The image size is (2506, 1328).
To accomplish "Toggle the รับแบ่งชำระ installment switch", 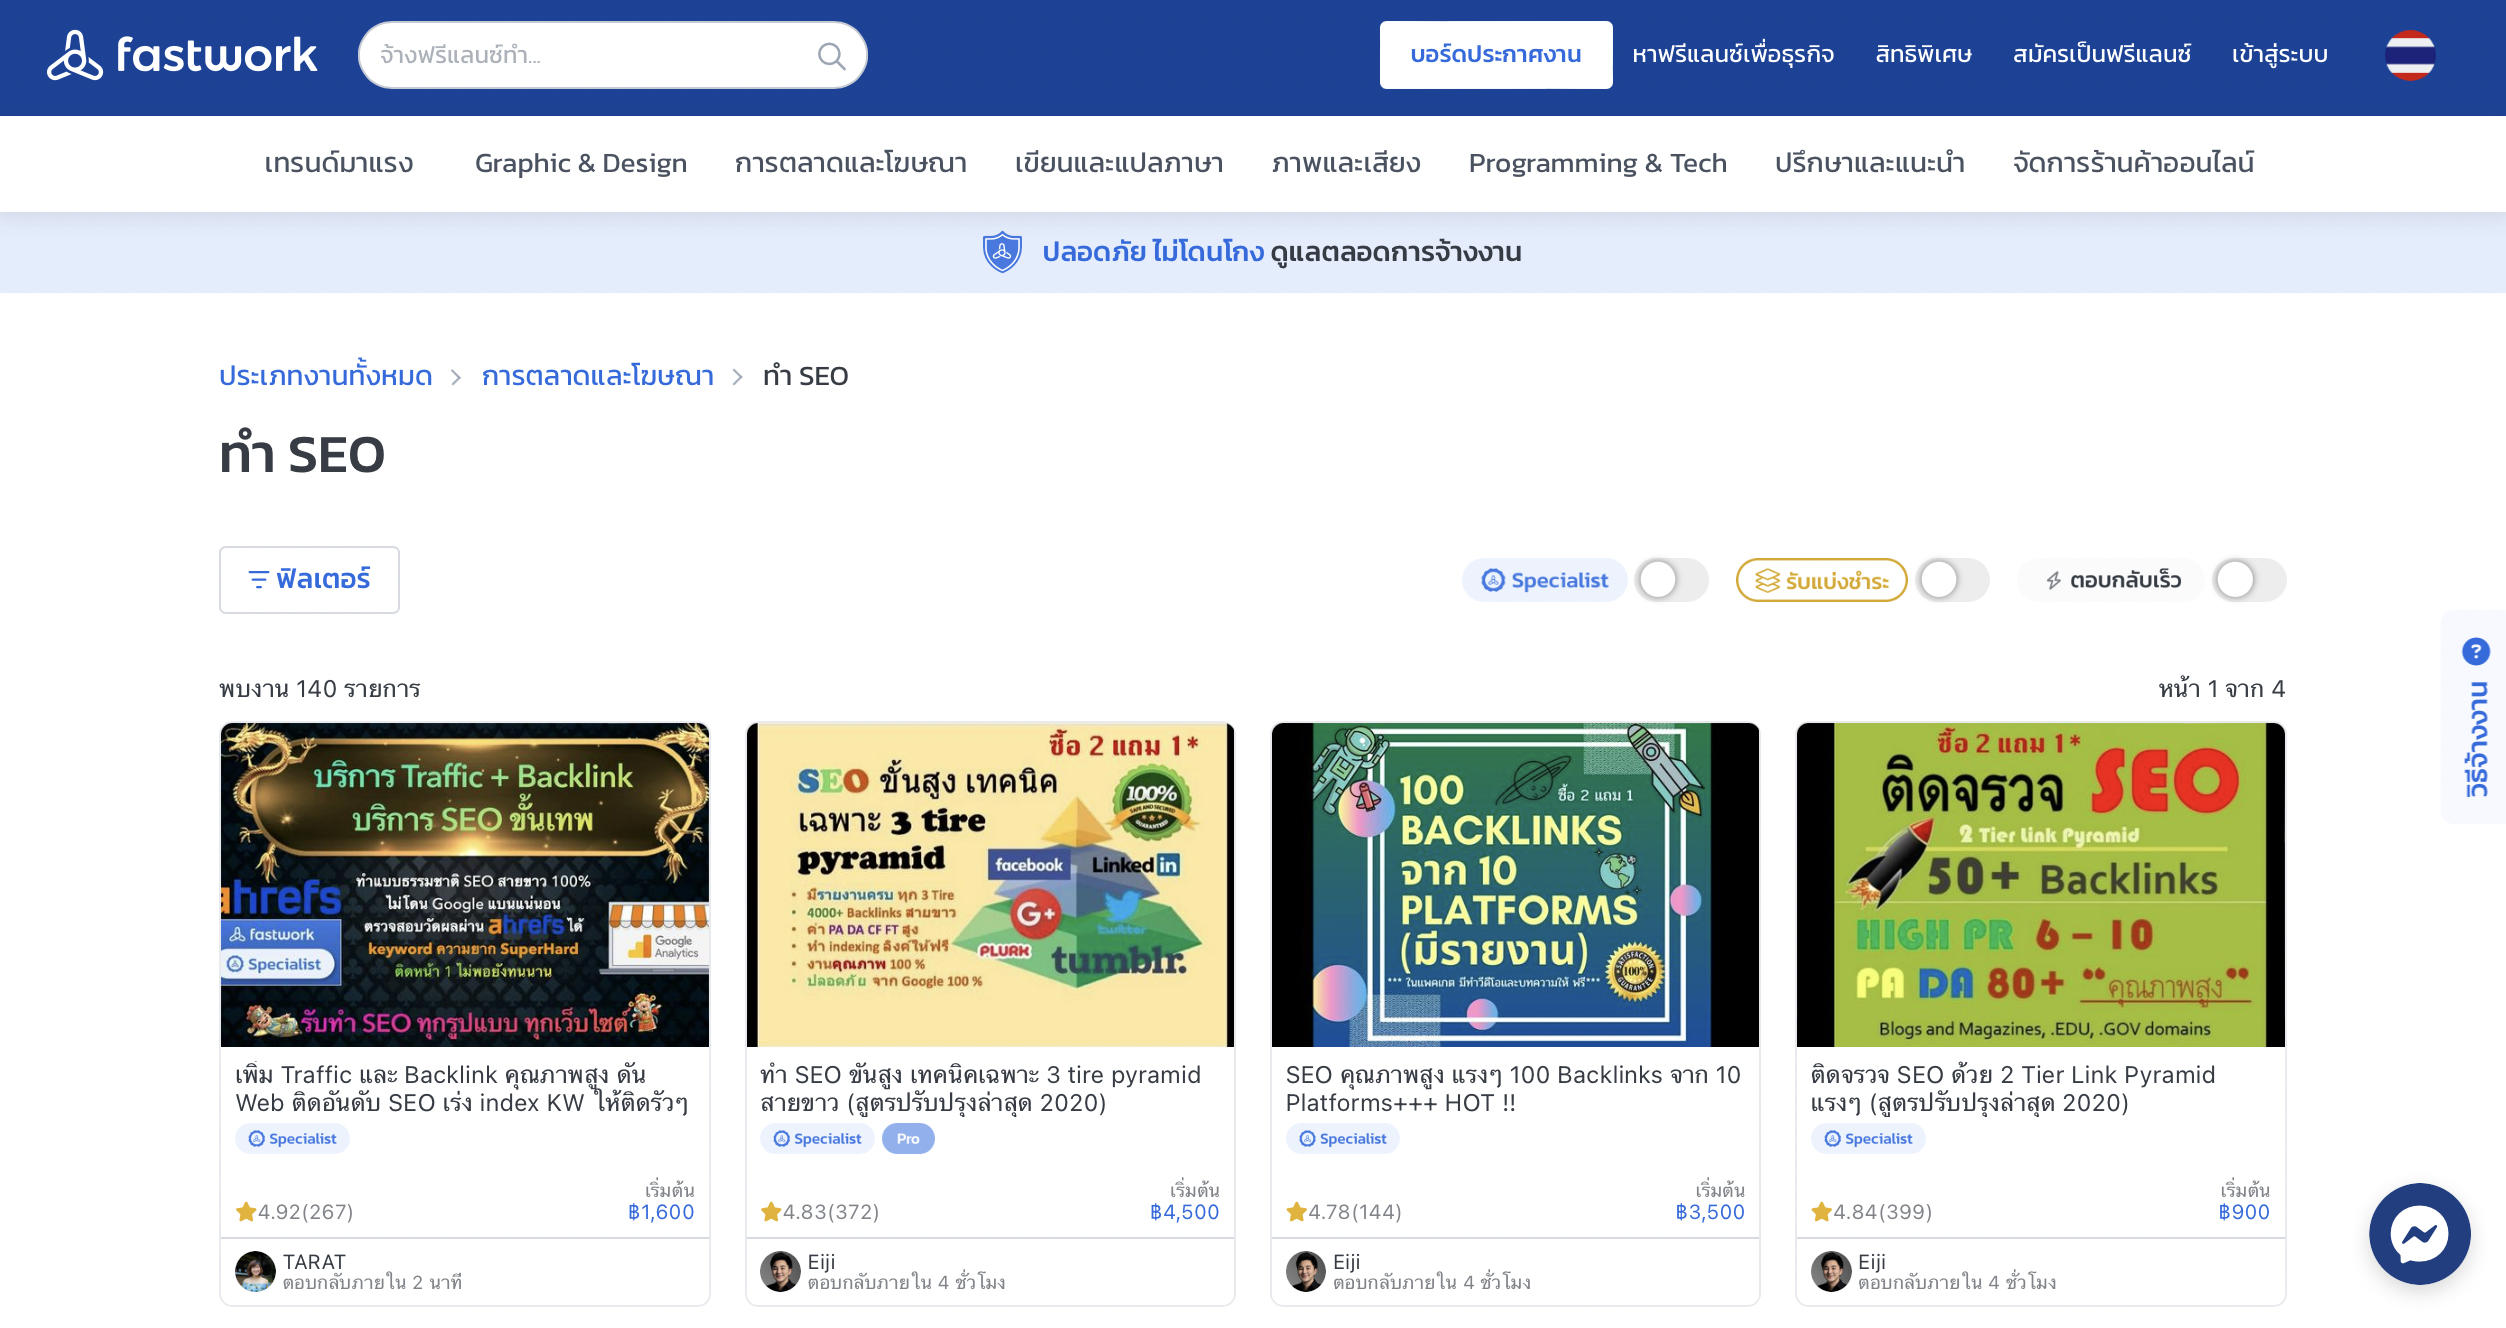I will (x=1952, y=580).
